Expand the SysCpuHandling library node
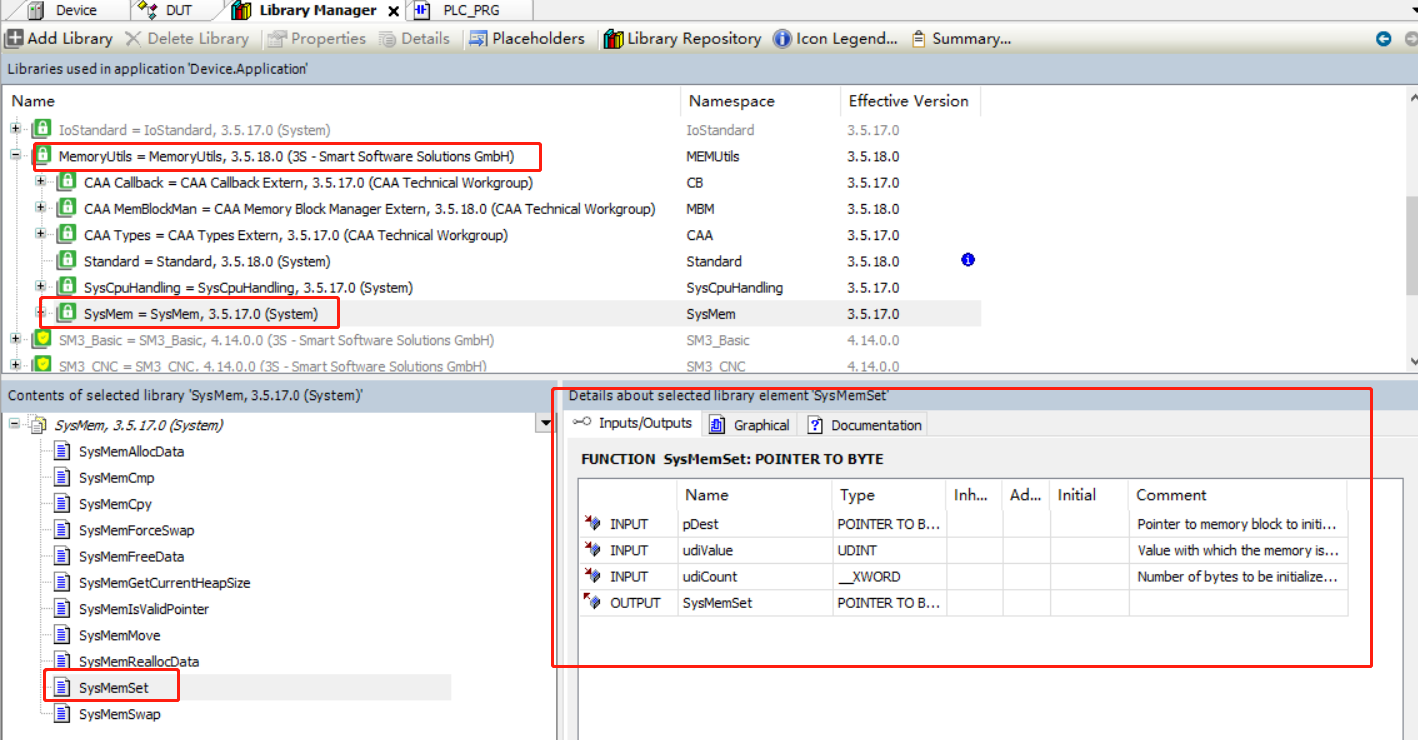1418x740 pixels. [40, 286]
